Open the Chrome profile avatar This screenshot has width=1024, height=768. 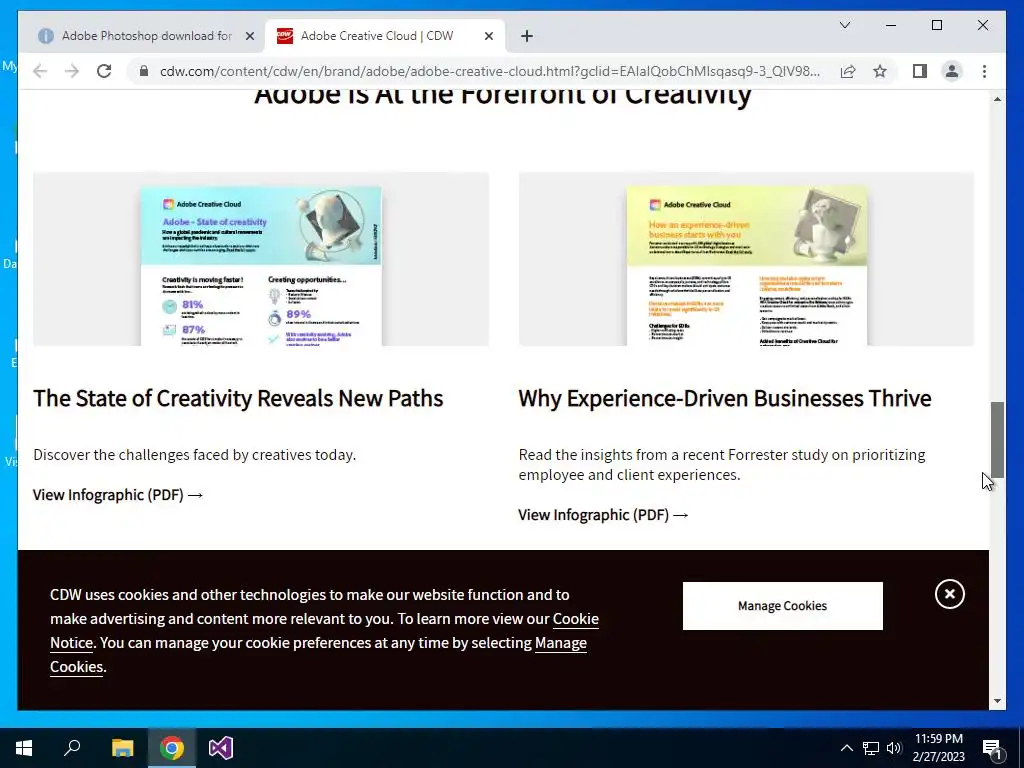952,71
